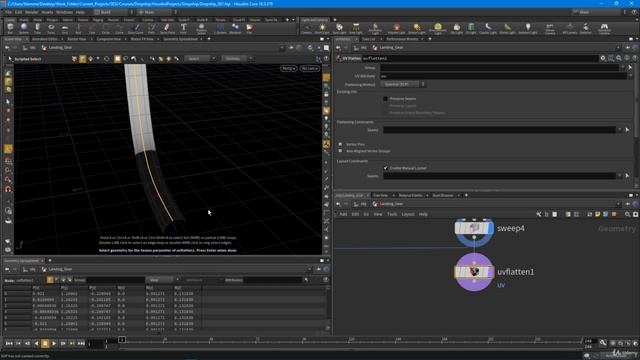Select the Ambient Light shelf tool
Screen dimensions: 640x360
(527, 29)
